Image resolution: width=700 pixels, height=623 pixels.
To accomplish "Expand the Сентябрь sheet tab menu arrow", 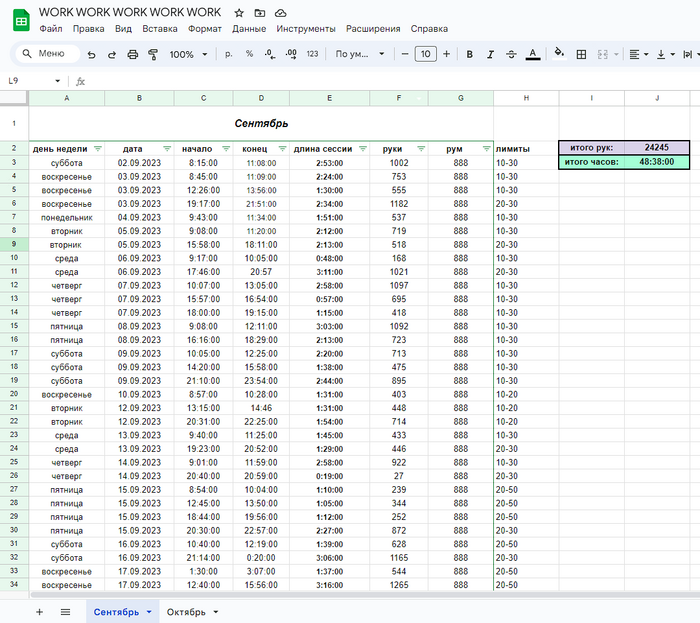I will tap(149, 611).
